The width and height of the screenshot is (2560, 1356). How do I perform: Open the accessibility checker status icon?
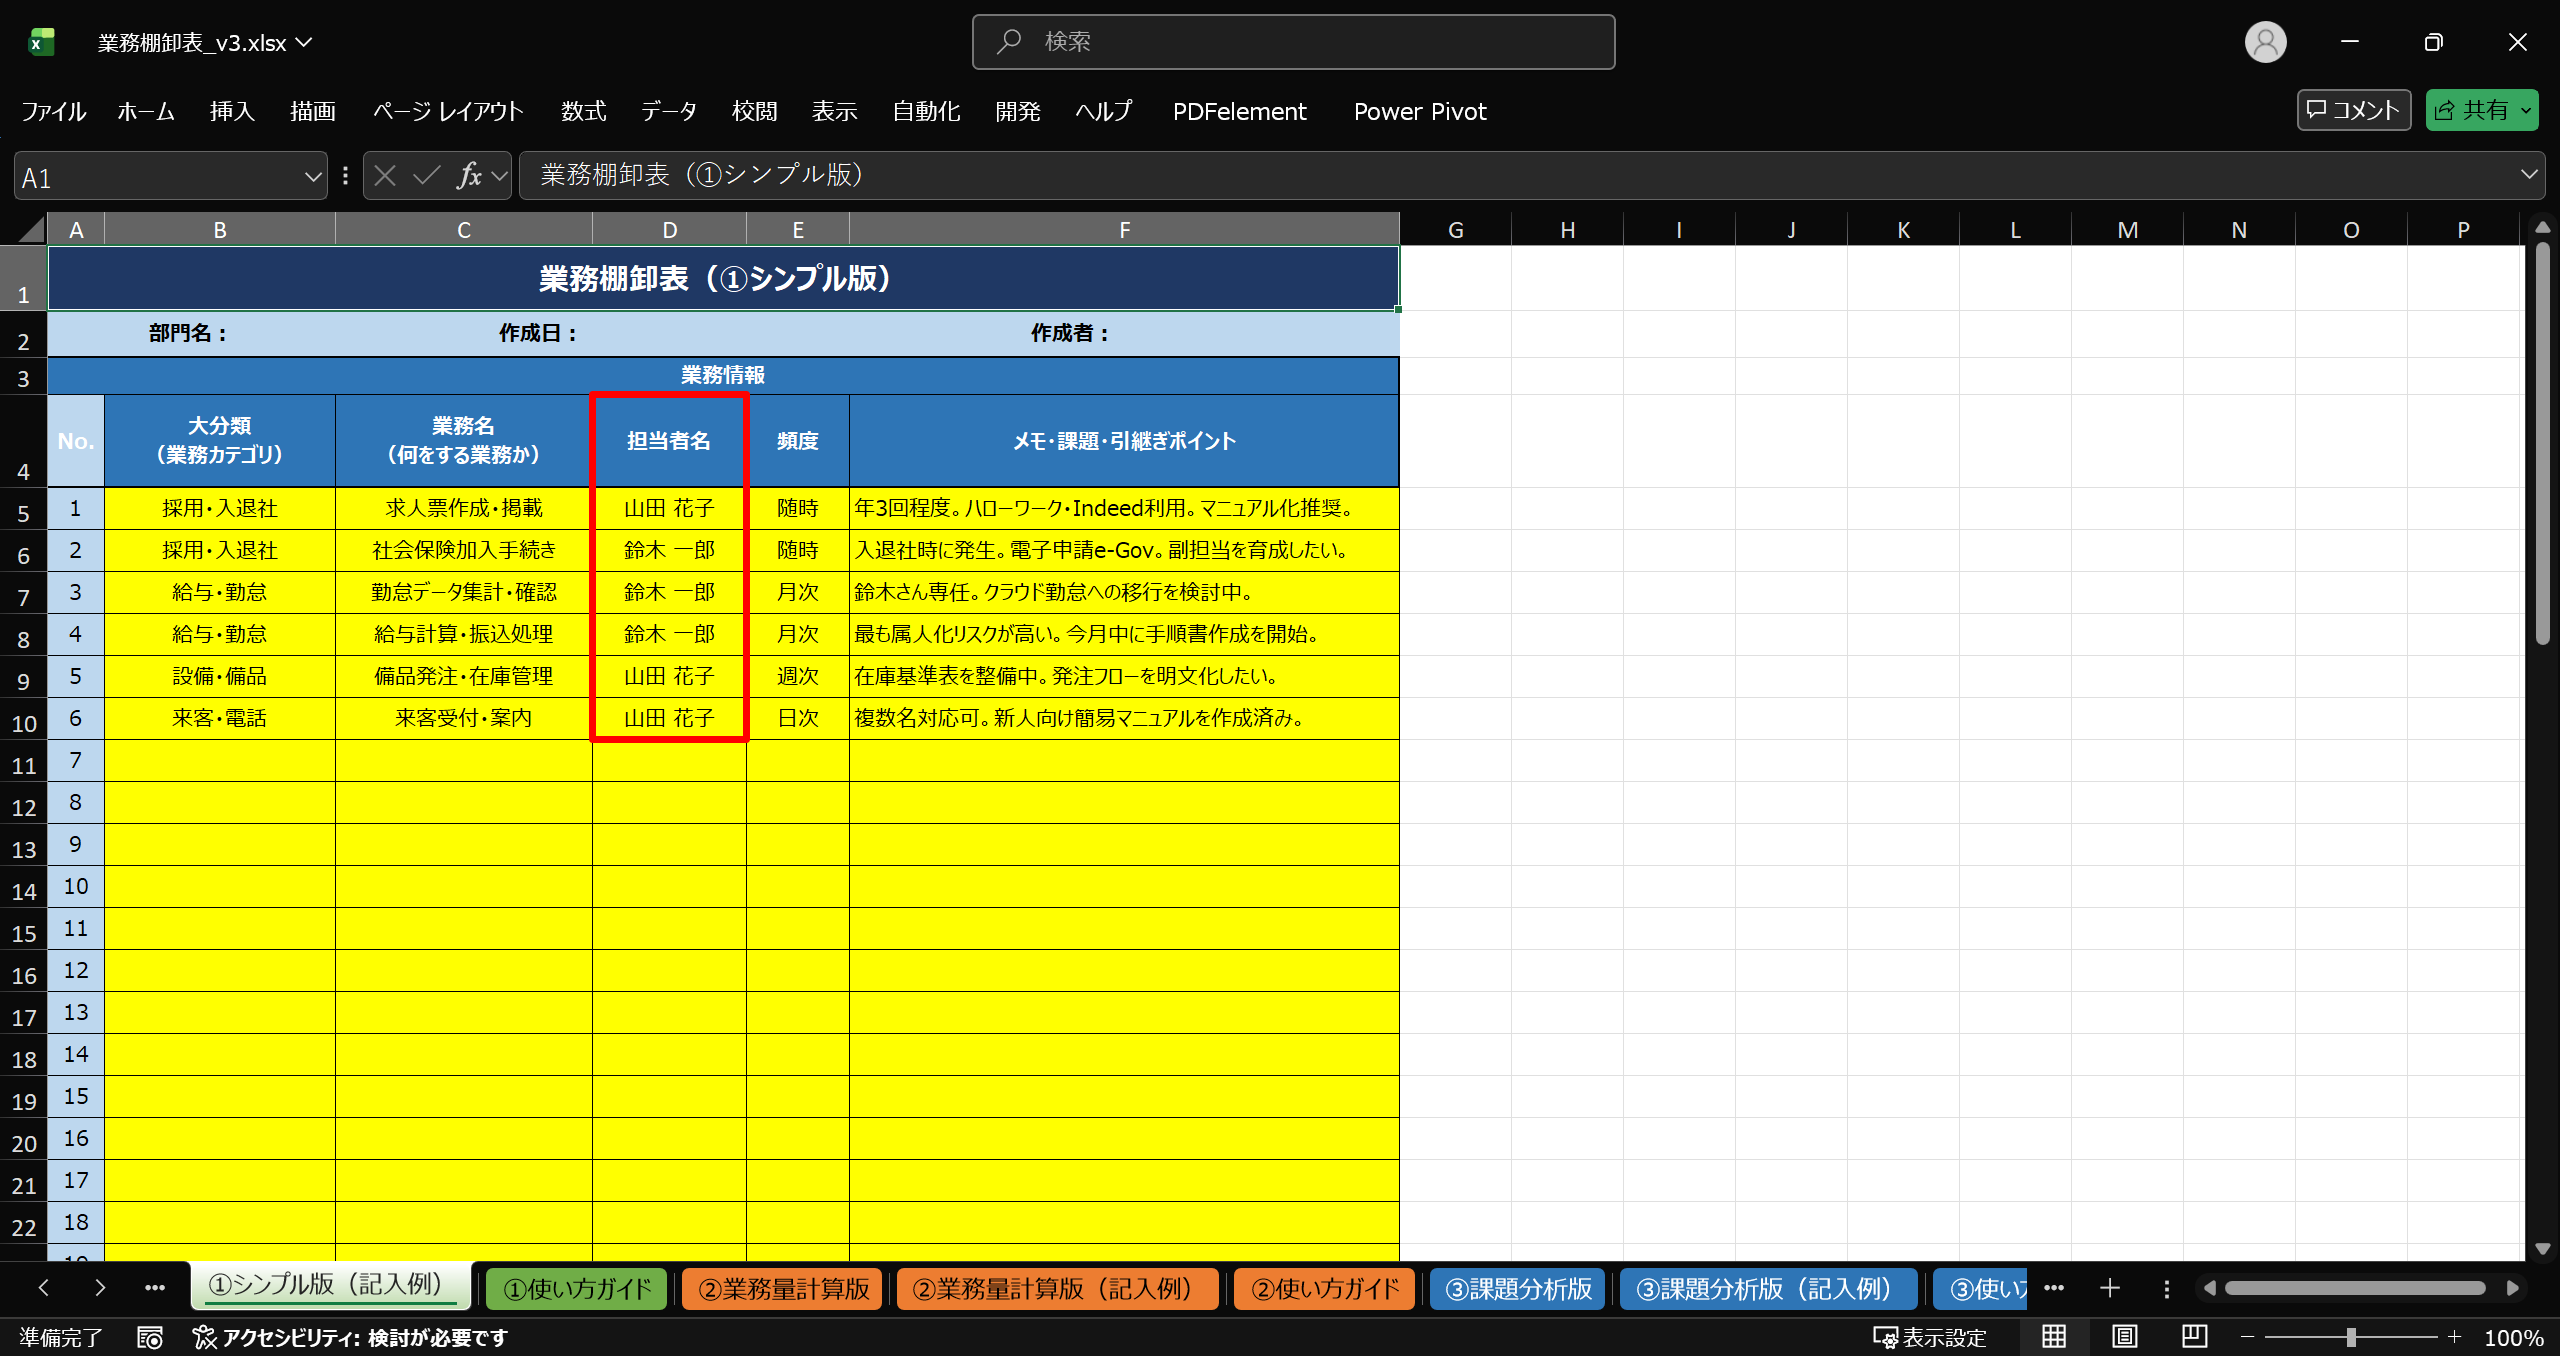tap(204, 1337)
